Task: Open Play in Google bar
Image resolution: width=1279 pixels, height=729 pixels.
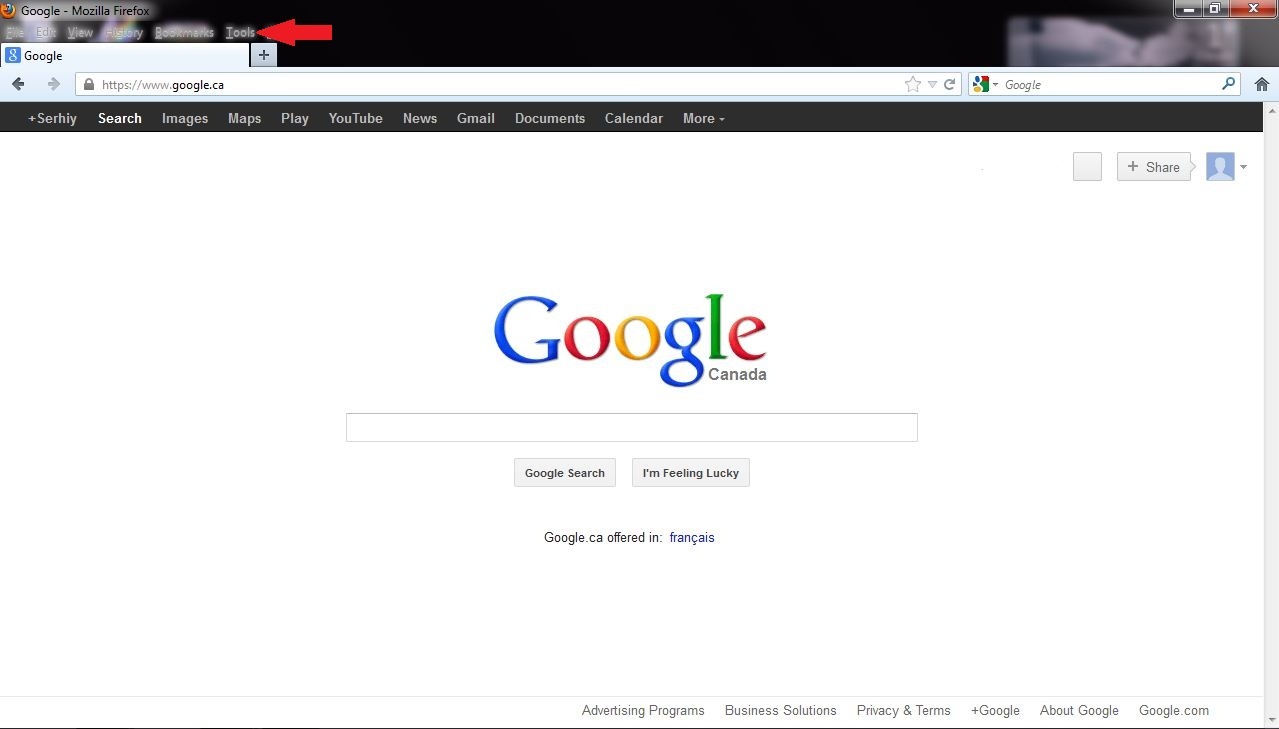Action: (x=295, y=118)
